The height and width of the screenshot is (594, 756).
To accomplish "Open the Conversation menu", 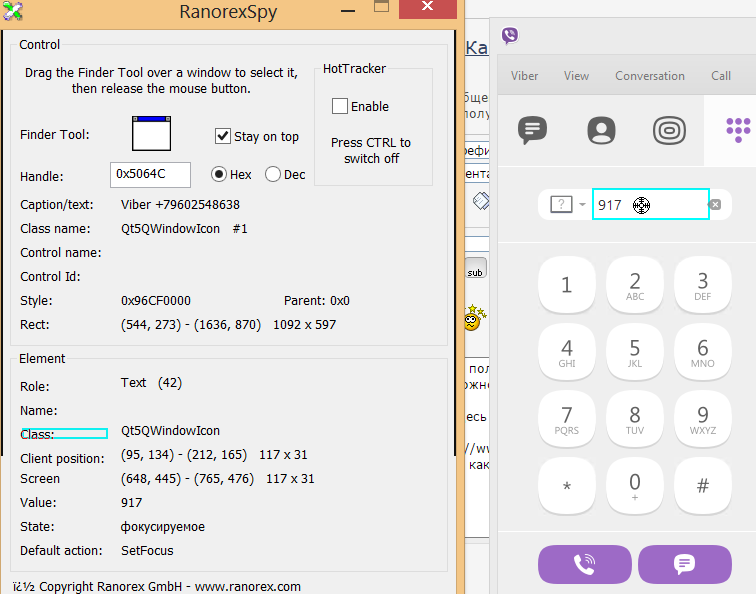I will [x=650, y=76].
